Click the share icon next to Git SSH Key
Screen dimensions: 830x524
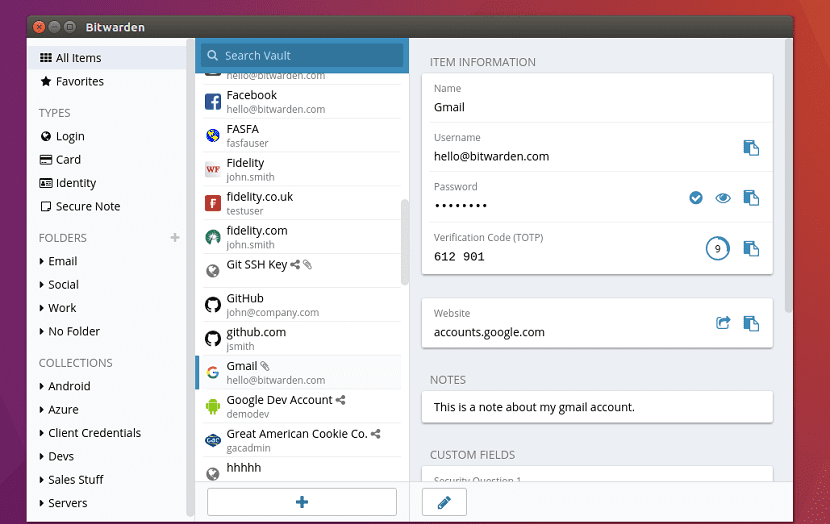pyautogui.click(x=295, y=264)
